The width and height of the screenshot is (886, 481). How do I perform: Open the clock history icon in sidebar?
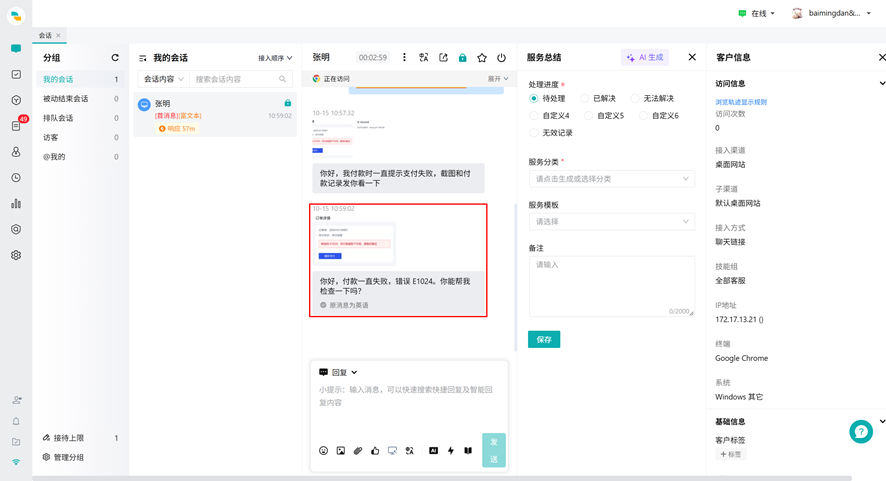tap(16, 177)
